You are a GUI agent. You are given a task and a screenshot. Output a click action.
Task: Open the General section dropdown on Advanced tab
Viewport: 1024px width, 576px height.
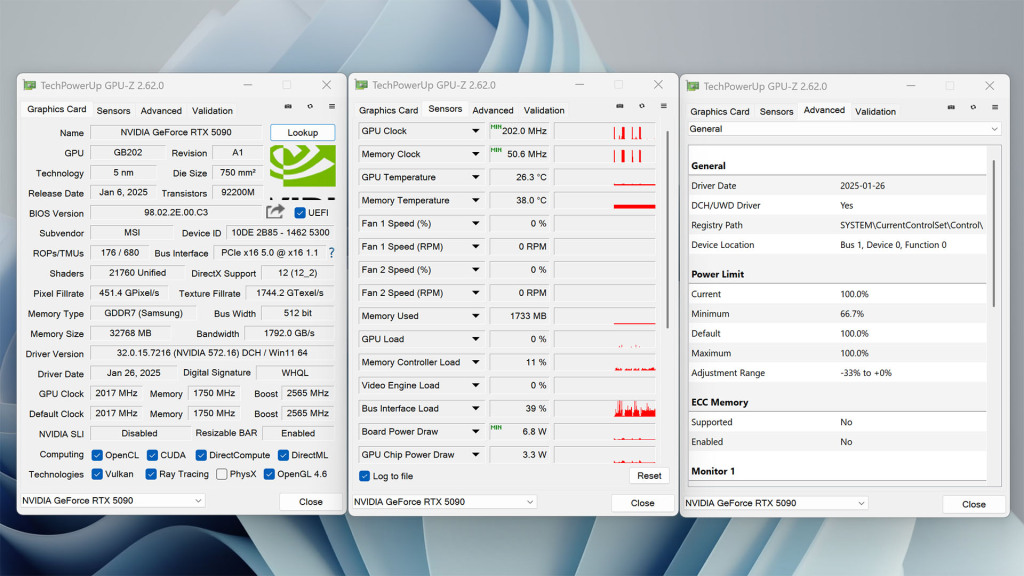[x=839, y=129]
